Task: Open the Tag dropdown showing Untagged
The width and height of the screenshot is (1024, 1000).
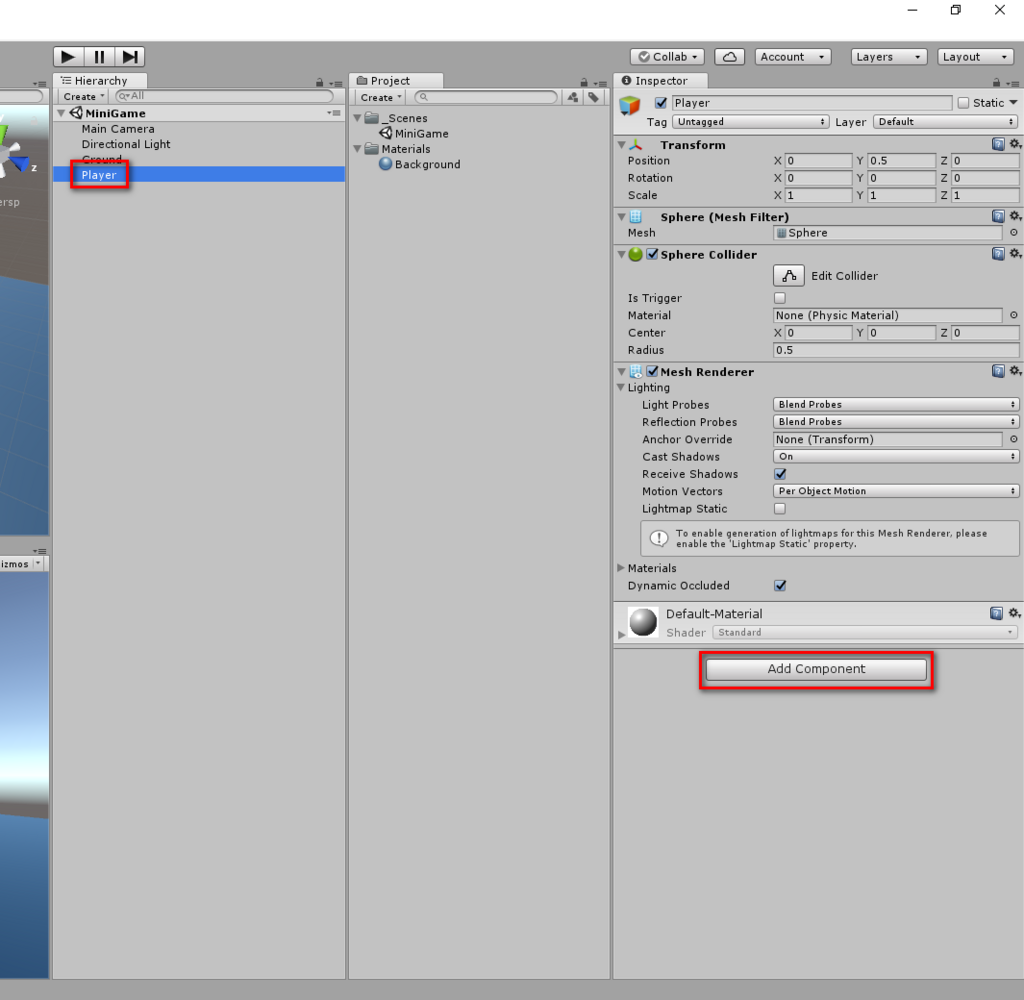Action: pyautogui.click(x=751, y=121)
